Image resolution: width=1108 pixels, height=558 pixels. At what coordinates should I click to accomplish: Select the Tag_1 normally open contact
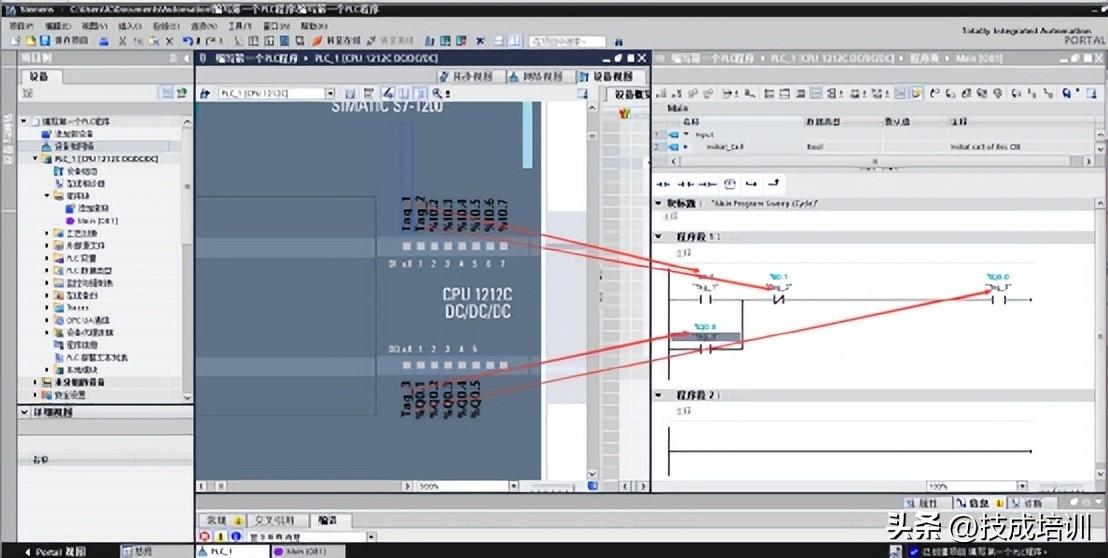click(x=705, y=299)
